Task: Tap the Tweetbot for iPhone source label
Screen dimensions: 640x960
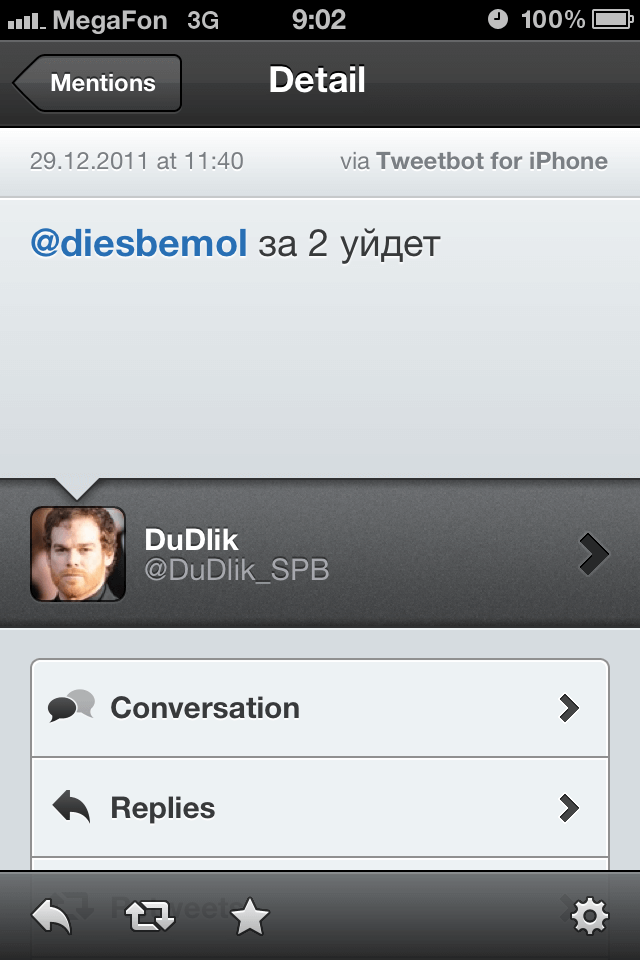Action: click(x=492, y=161)
